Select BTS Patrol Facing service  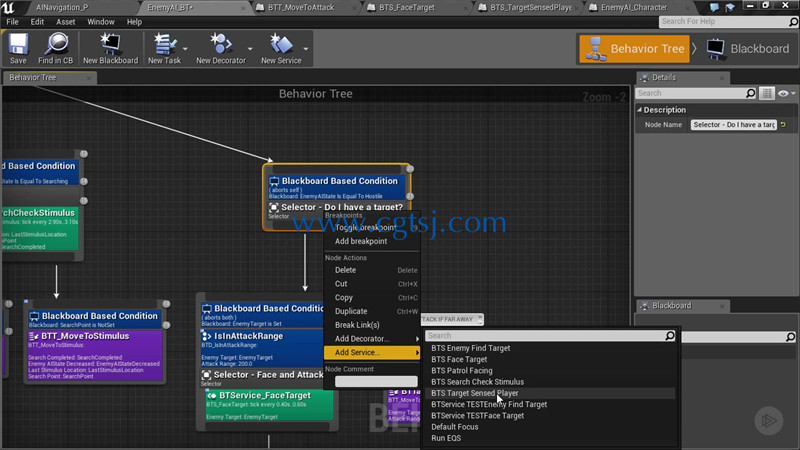pos(550,371)
